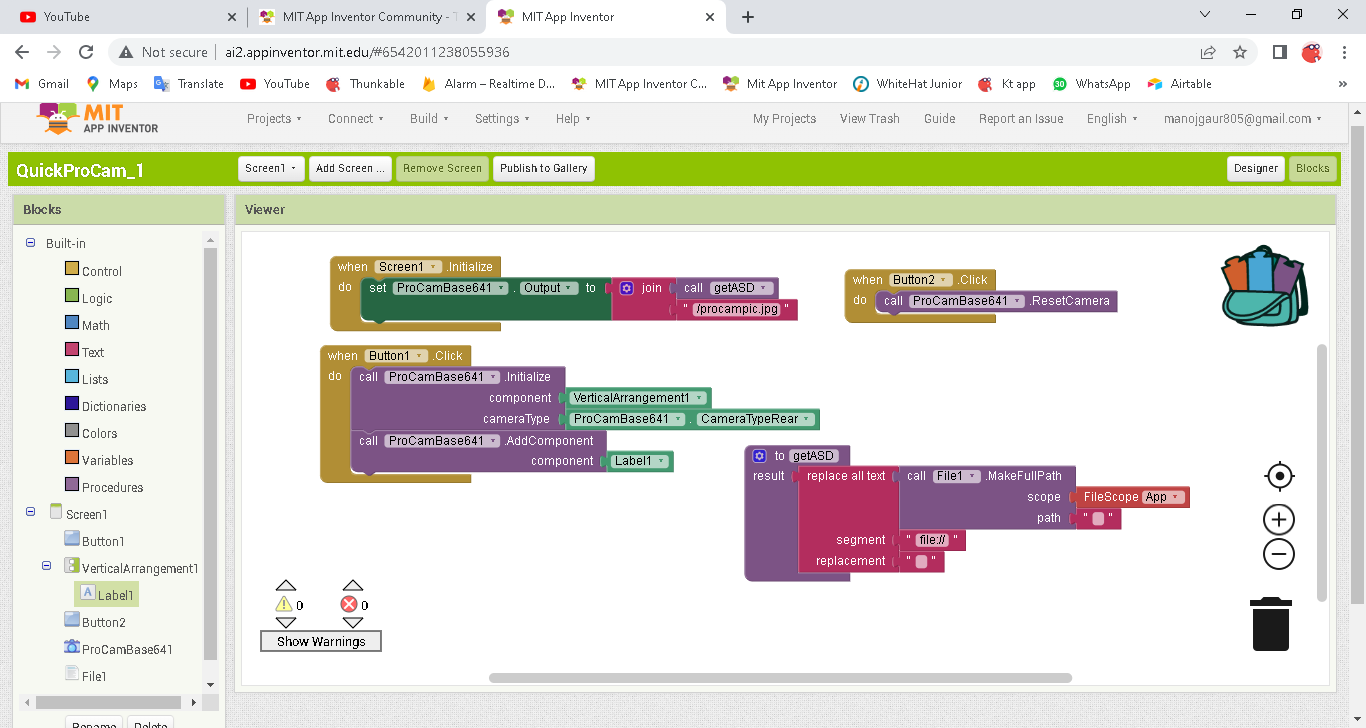Click the trash can icon
This screenshot has width=1366, height=728.
pyautogui.click(x=1271, y=624)
